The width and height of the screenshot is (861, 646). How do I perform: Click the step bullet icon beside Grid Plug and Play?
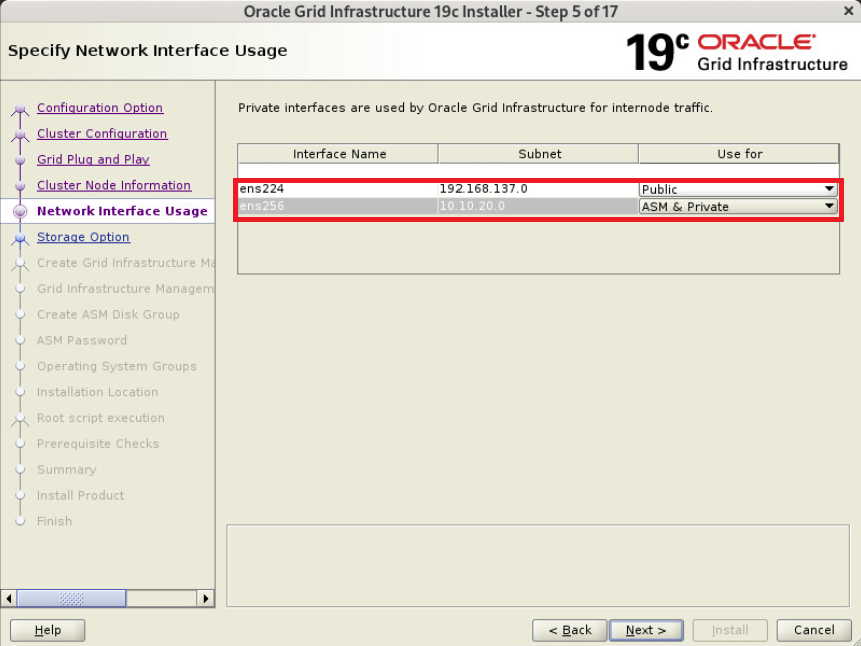tap(20, 160)
